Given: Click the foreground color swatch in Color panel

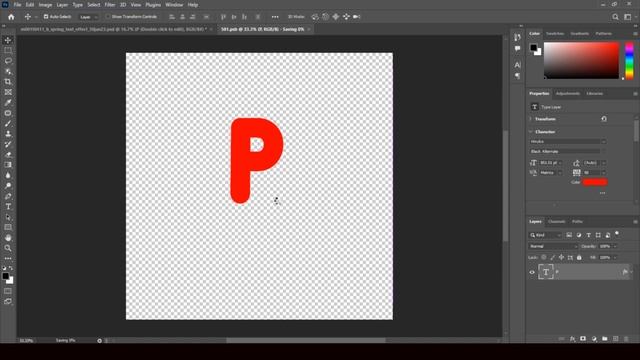Looking at the screenshot, I should click(x=533, y=48).
